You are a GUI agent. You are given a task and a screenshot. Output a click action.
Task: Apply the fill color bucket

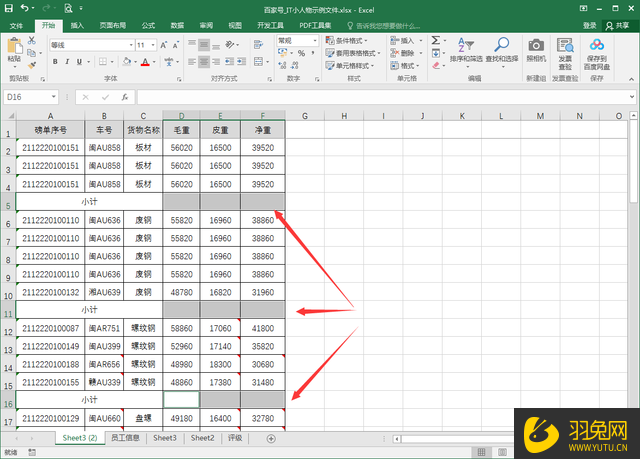(127, 62)
